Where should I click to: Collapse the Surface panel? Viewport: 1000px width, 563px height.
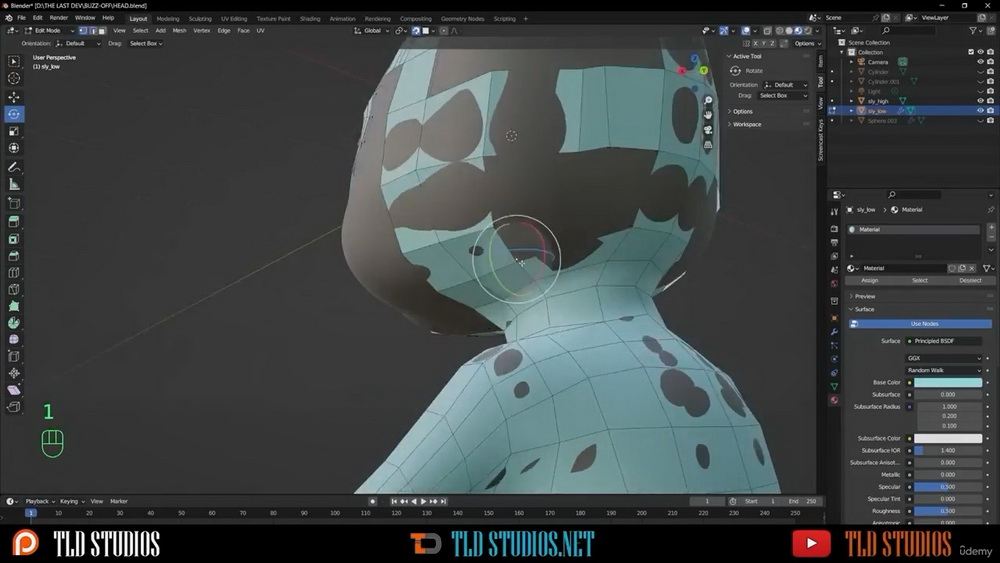pyautogui.click(x=864, y=309)
